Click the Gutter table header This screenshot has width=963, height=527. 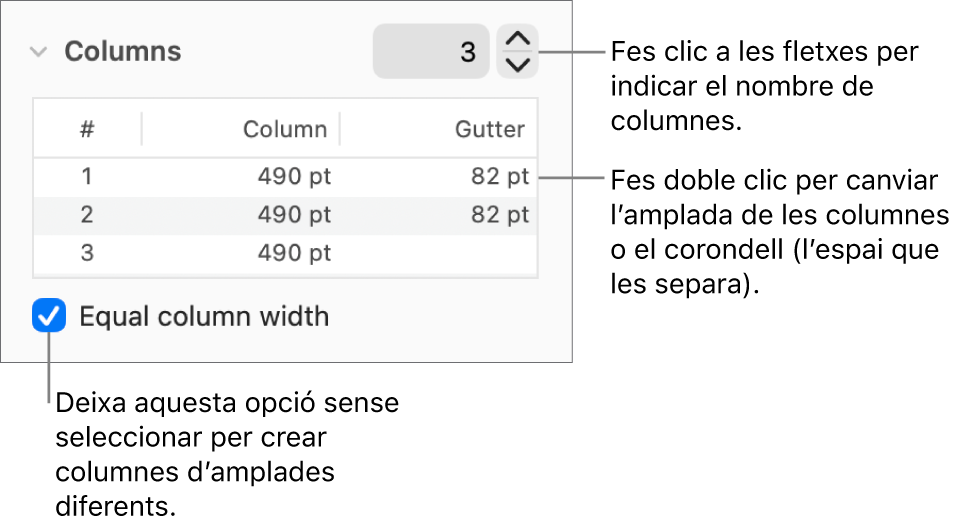(490, 129)
